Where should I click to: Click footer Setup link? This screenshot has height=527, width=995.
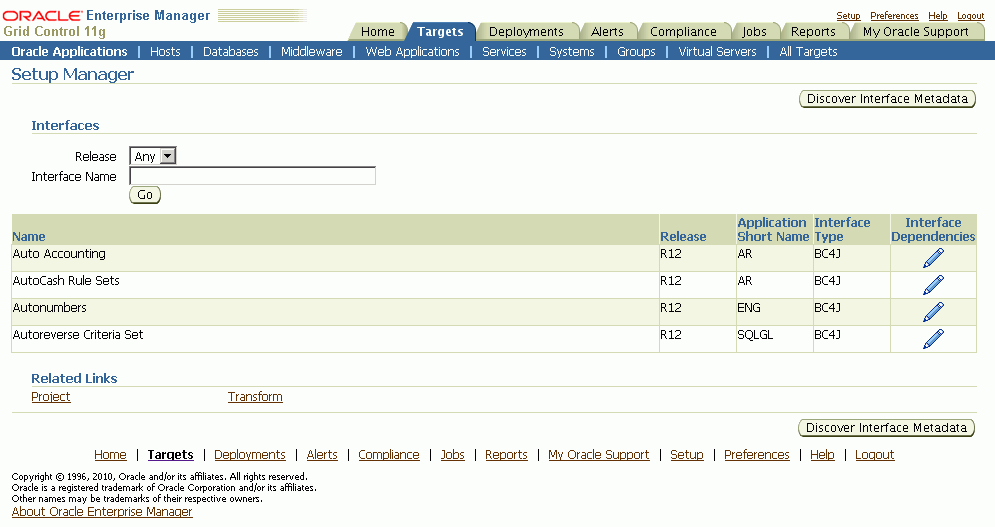[x=687, y=455]
